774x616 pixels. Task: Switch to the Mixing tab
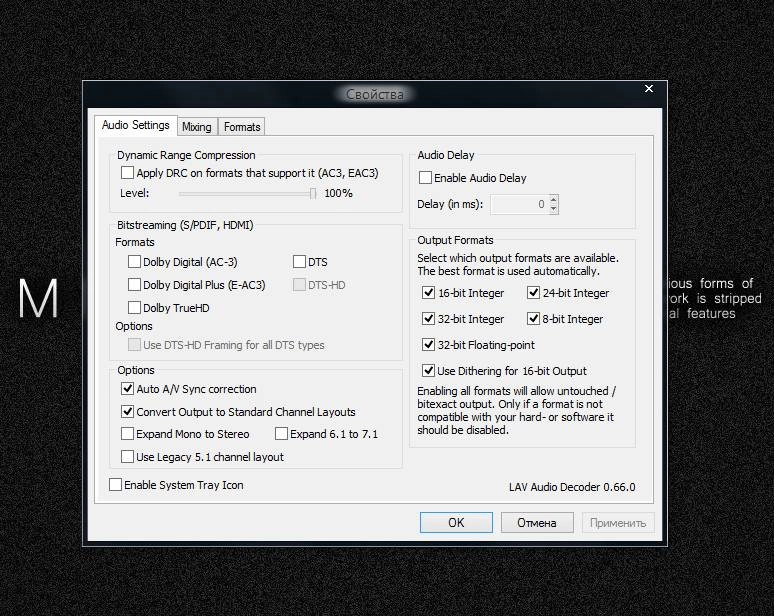(196, 127)
